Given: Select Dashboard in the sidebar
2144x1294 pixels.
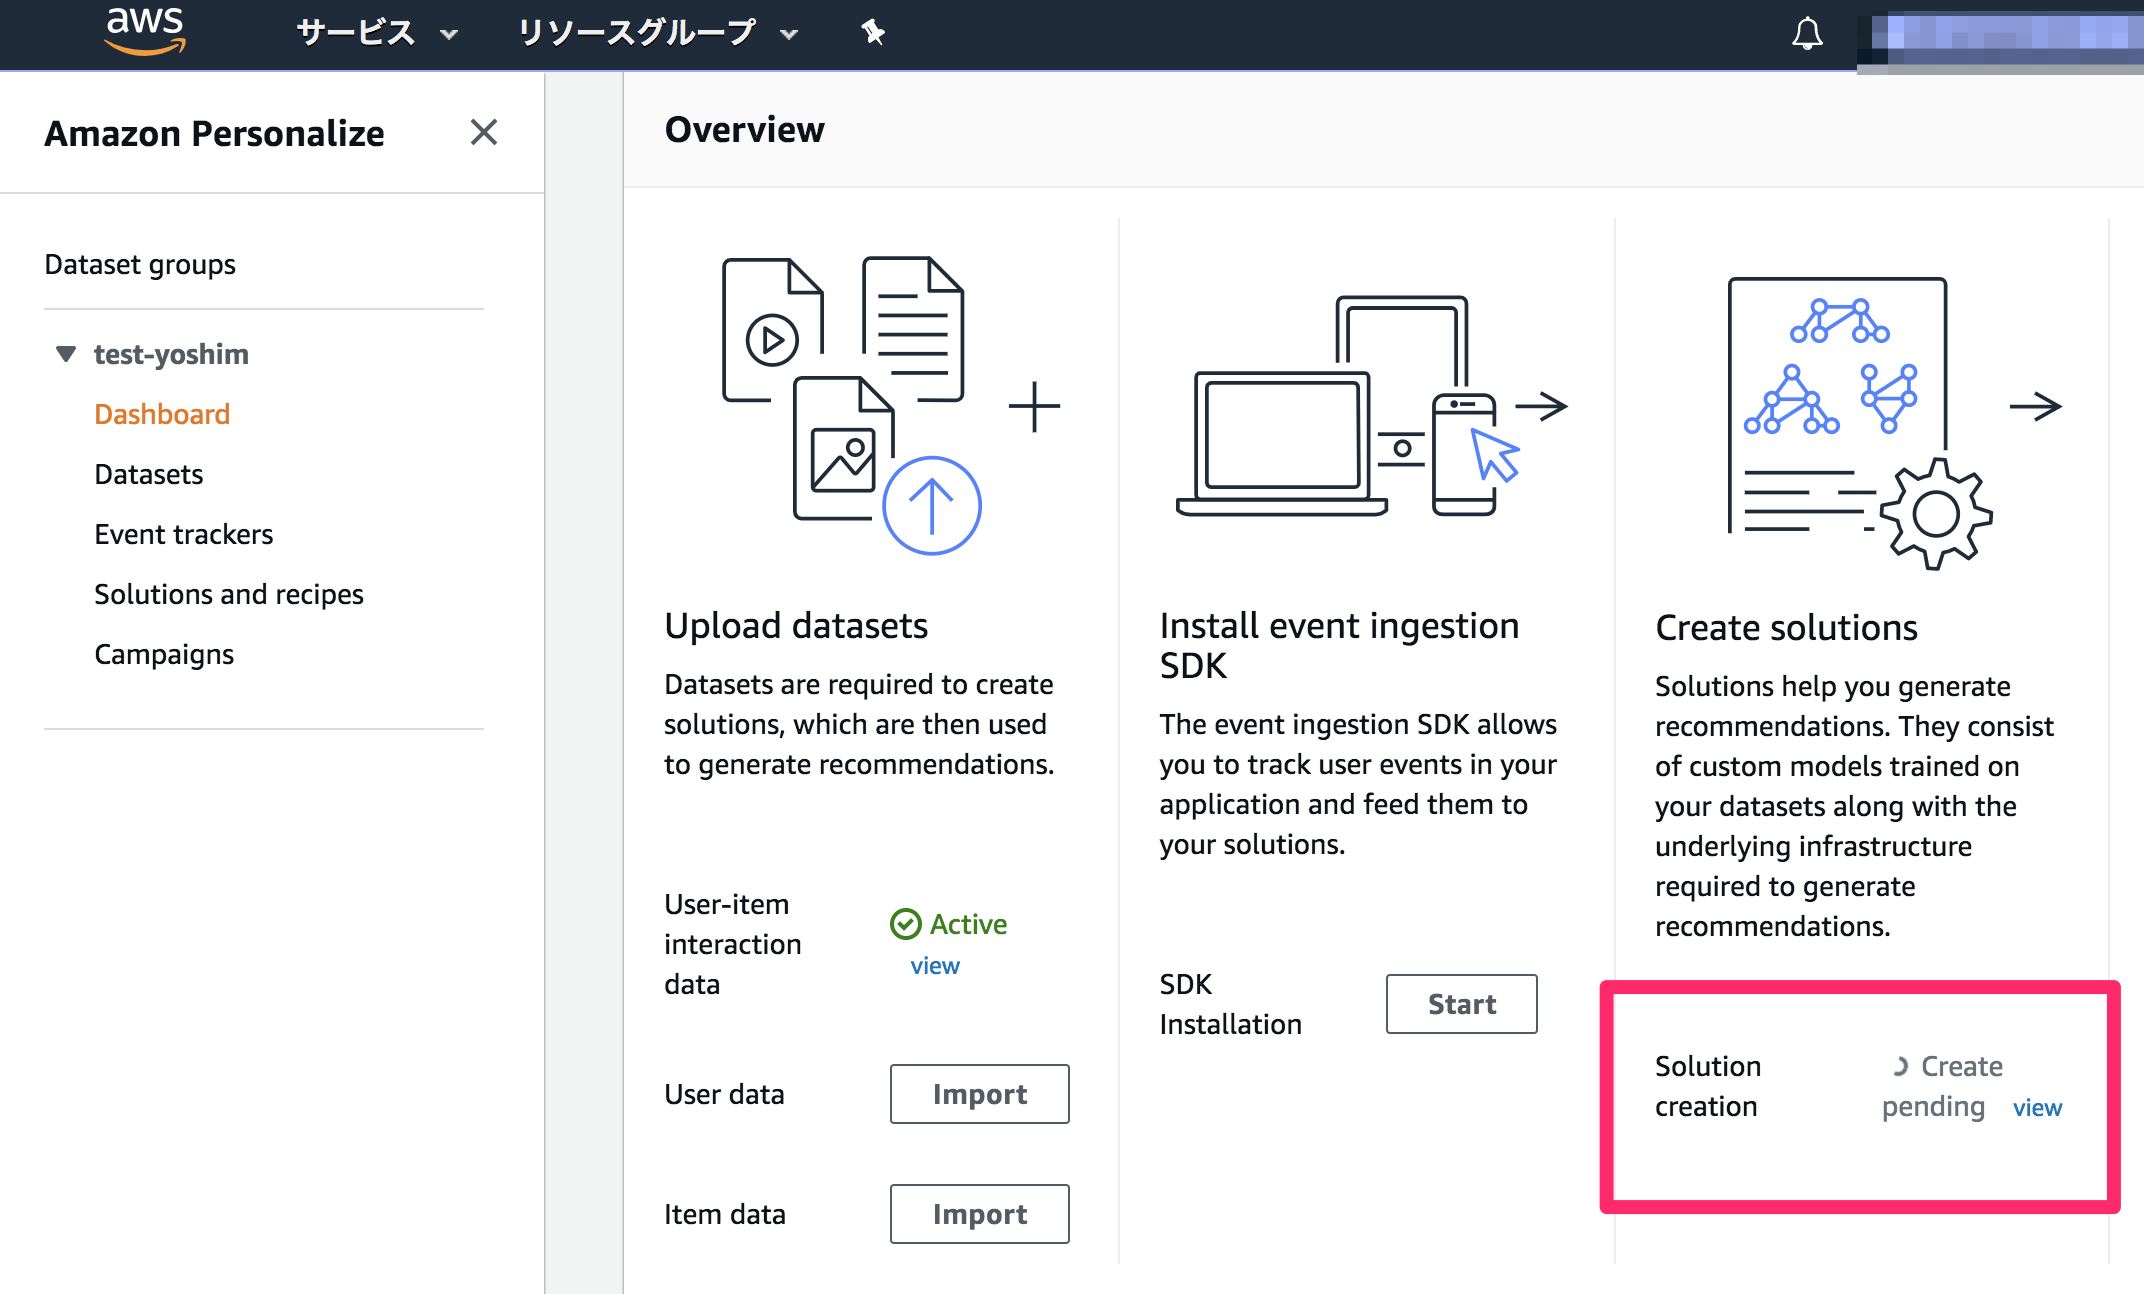Looking at the screenshot, I should [x=162, y=414].
